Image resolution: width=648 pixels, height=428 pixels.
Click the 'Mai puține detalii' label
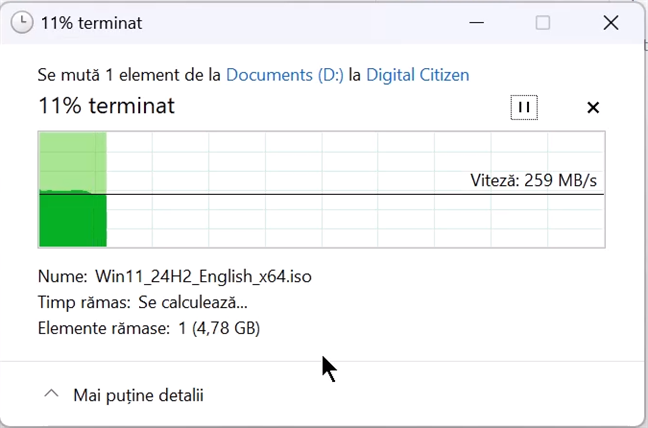pos(138,395)
